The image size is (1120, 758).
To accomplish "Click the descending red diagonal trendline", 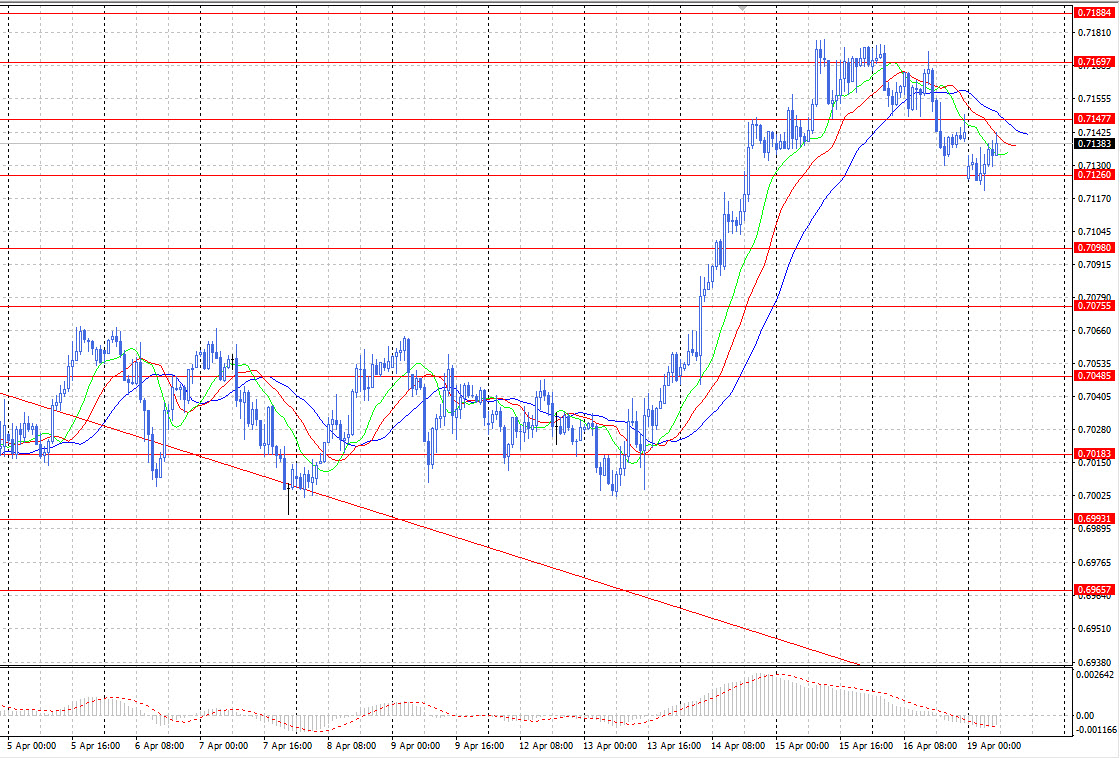I will [429, 527].
